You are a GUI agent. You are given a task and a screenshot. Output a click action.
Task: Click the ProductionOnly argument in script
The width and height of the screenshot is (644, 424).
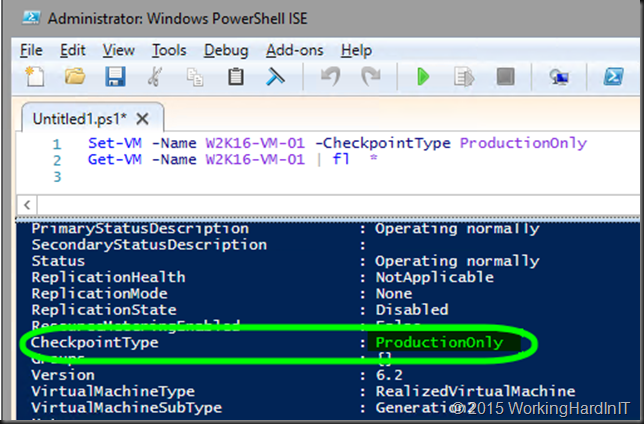pos(523,143)
